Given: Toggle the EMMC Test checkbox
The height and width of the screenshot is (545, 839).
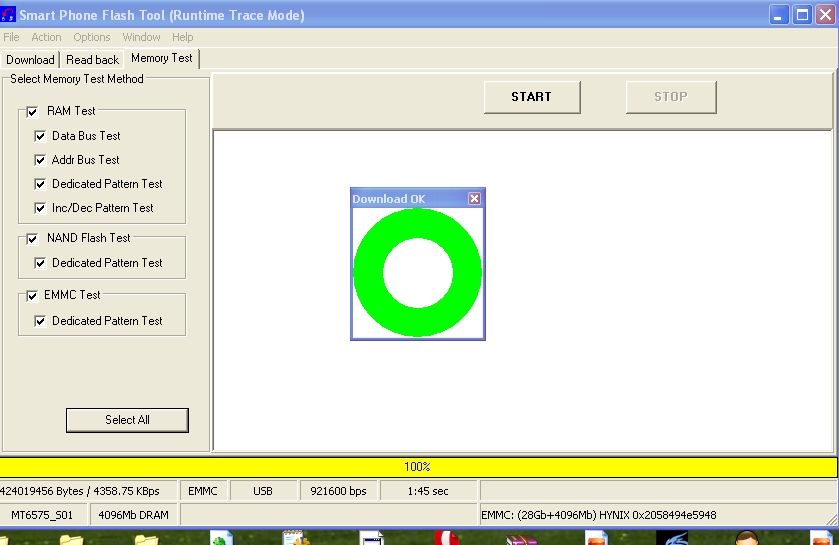Looking at the screenshot, I should (32, 296).
